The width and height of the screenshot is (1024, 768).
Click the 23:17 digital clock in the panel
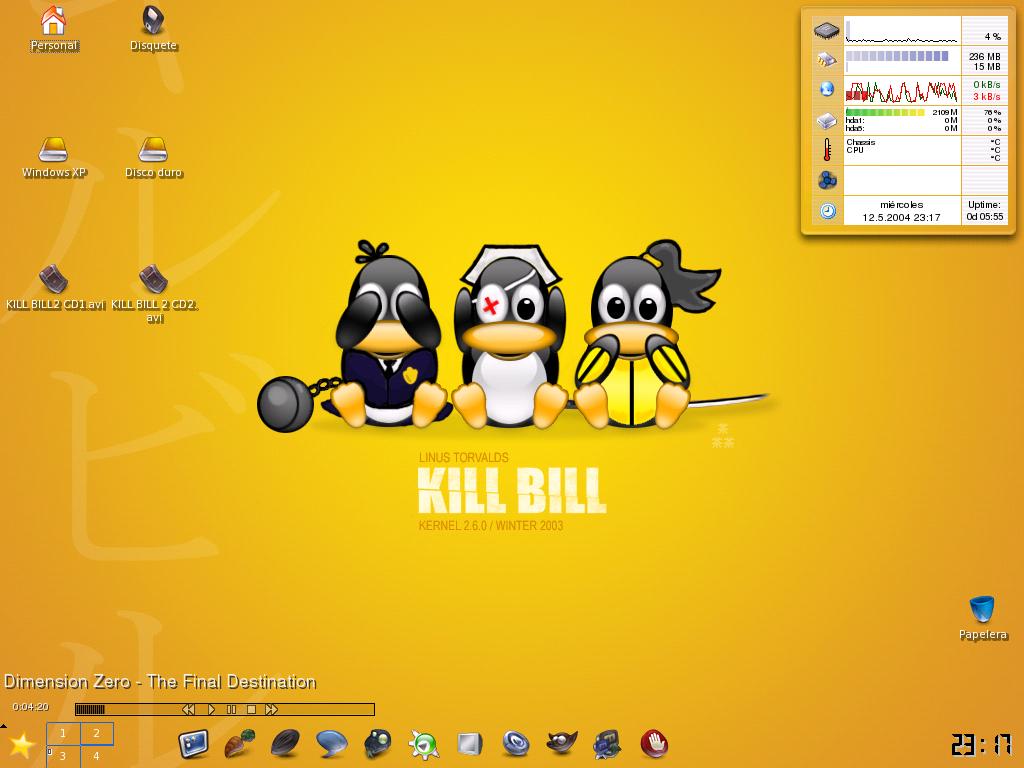click(x=982, y=745)
